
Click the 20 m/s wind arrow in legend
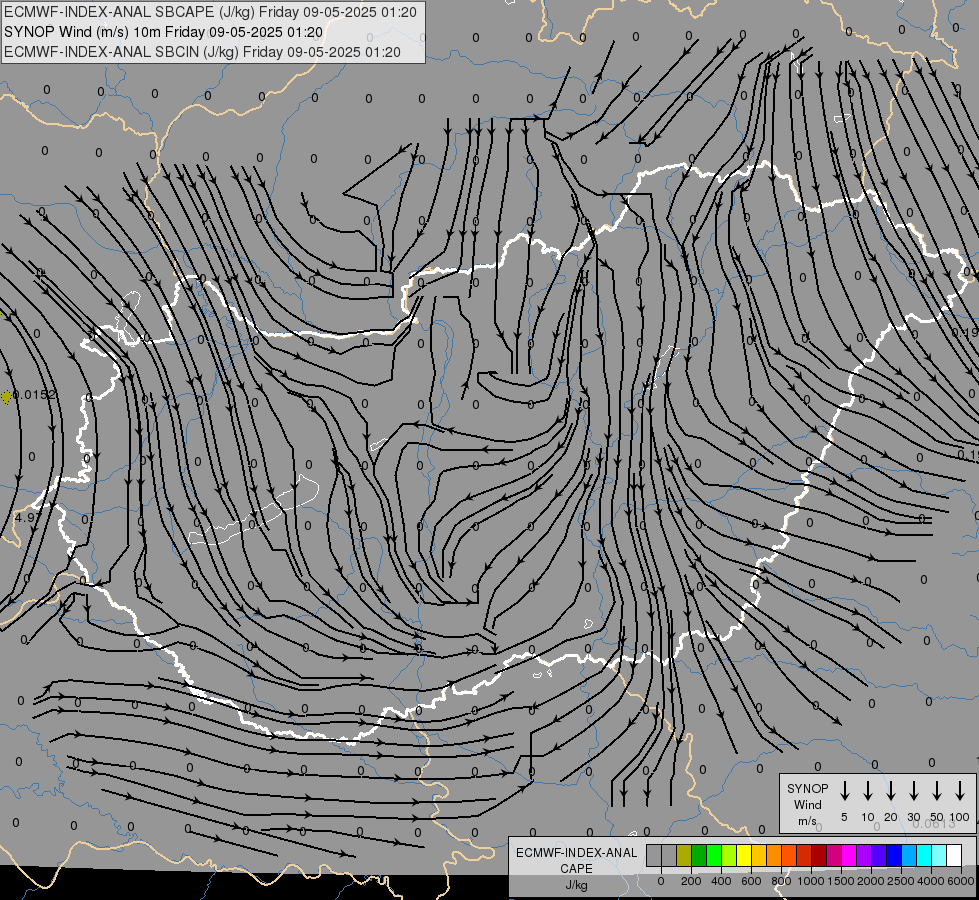click(890, 791)
